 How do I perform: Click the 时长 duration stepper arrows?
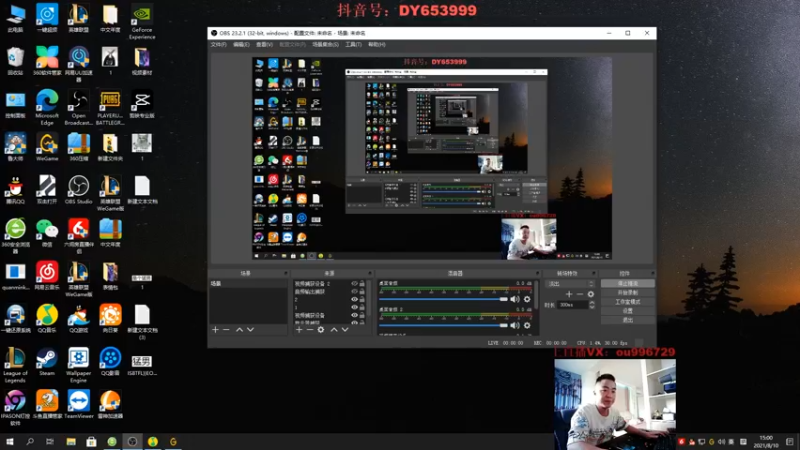click(x=592, y=305)
